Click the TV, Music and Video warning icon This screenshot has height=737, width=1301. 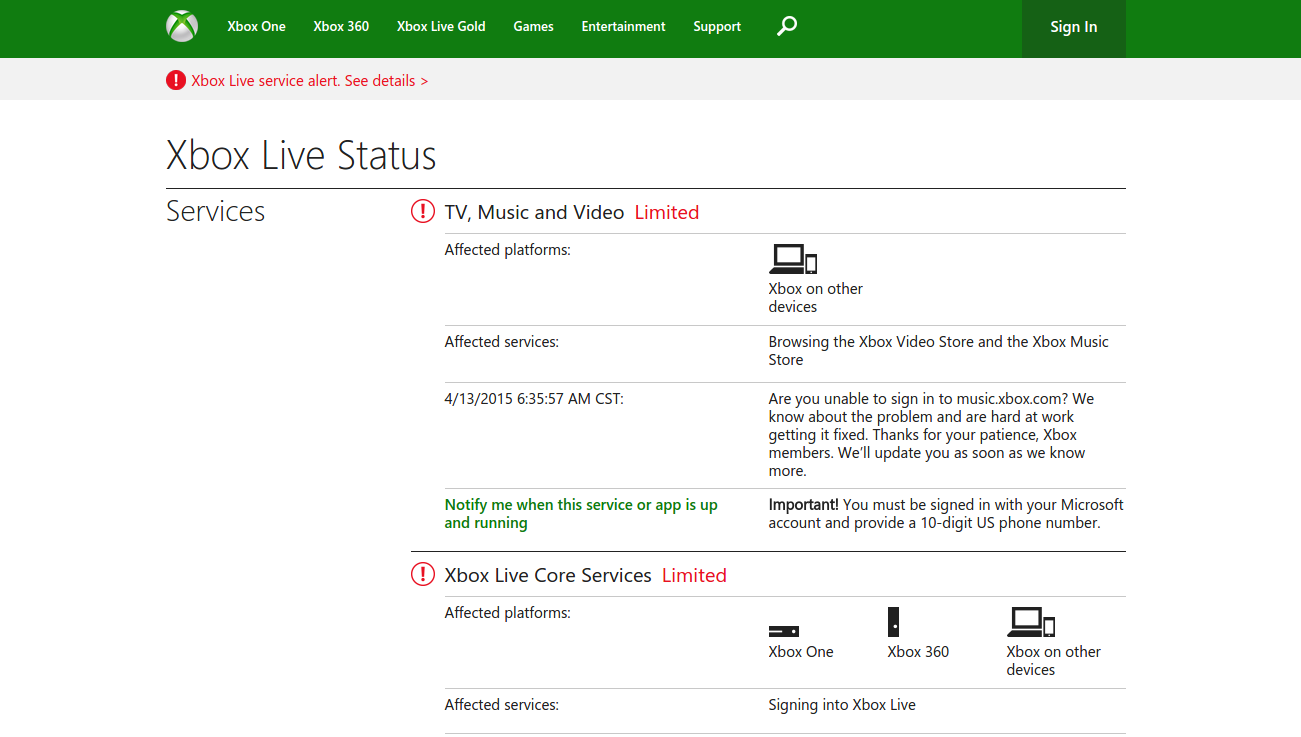click(423, 211)
